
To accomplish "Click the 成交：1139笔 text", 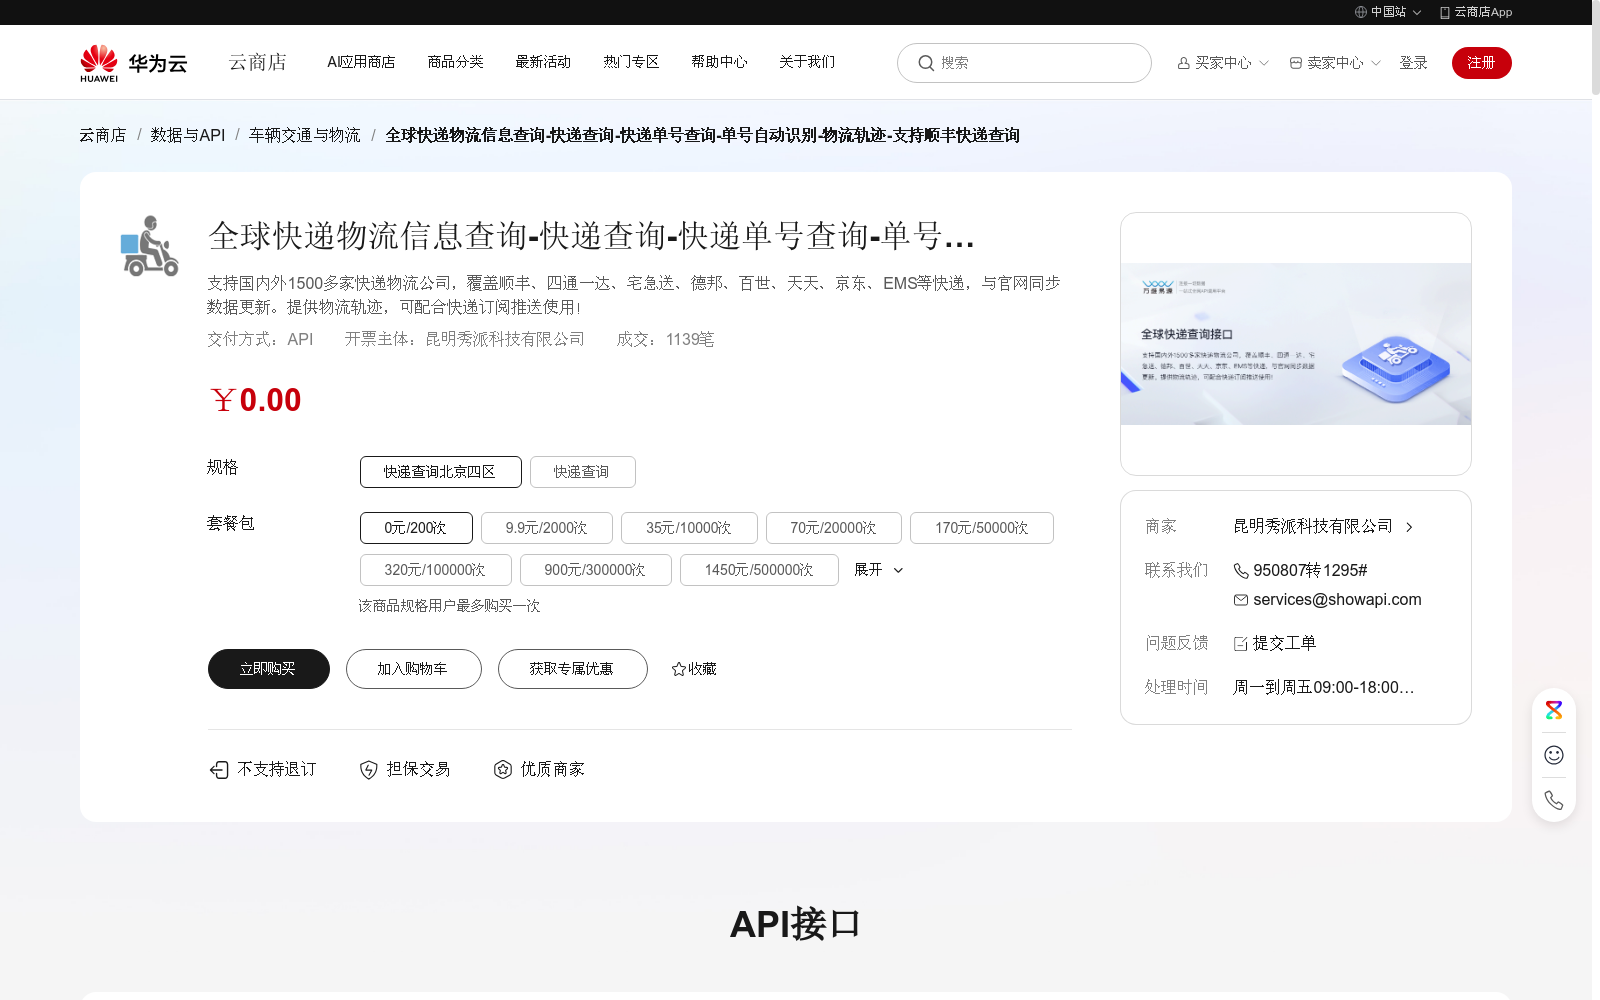I will click(666, 340).
